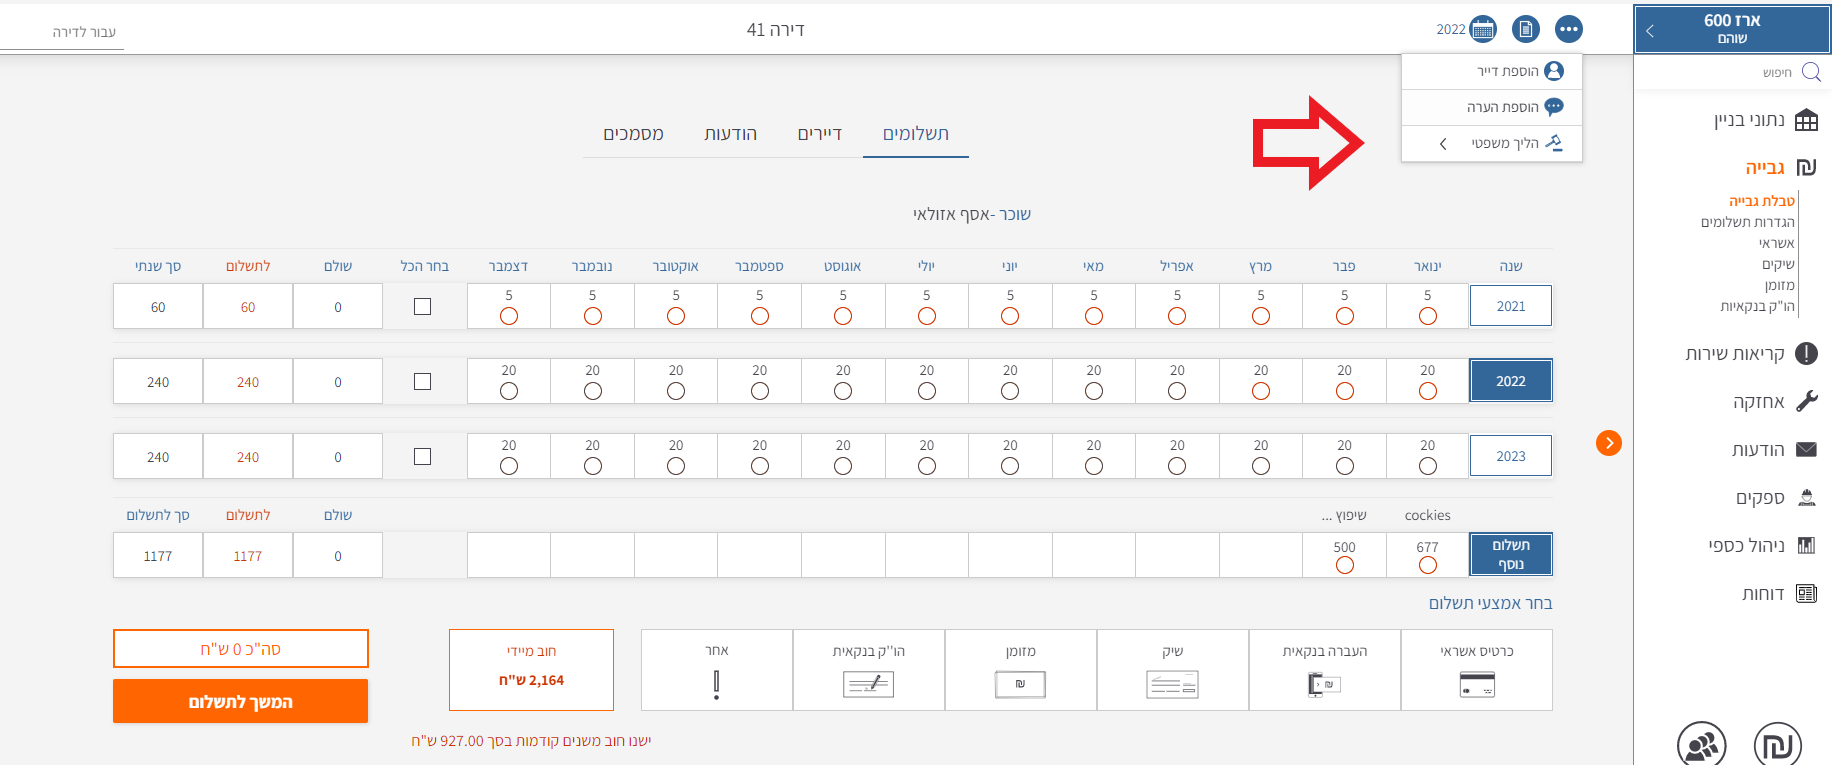Collapse the sidebar with orange arrow
Screen dimensions: 1832x765
pyautogui.click(x=1608, y=443)
